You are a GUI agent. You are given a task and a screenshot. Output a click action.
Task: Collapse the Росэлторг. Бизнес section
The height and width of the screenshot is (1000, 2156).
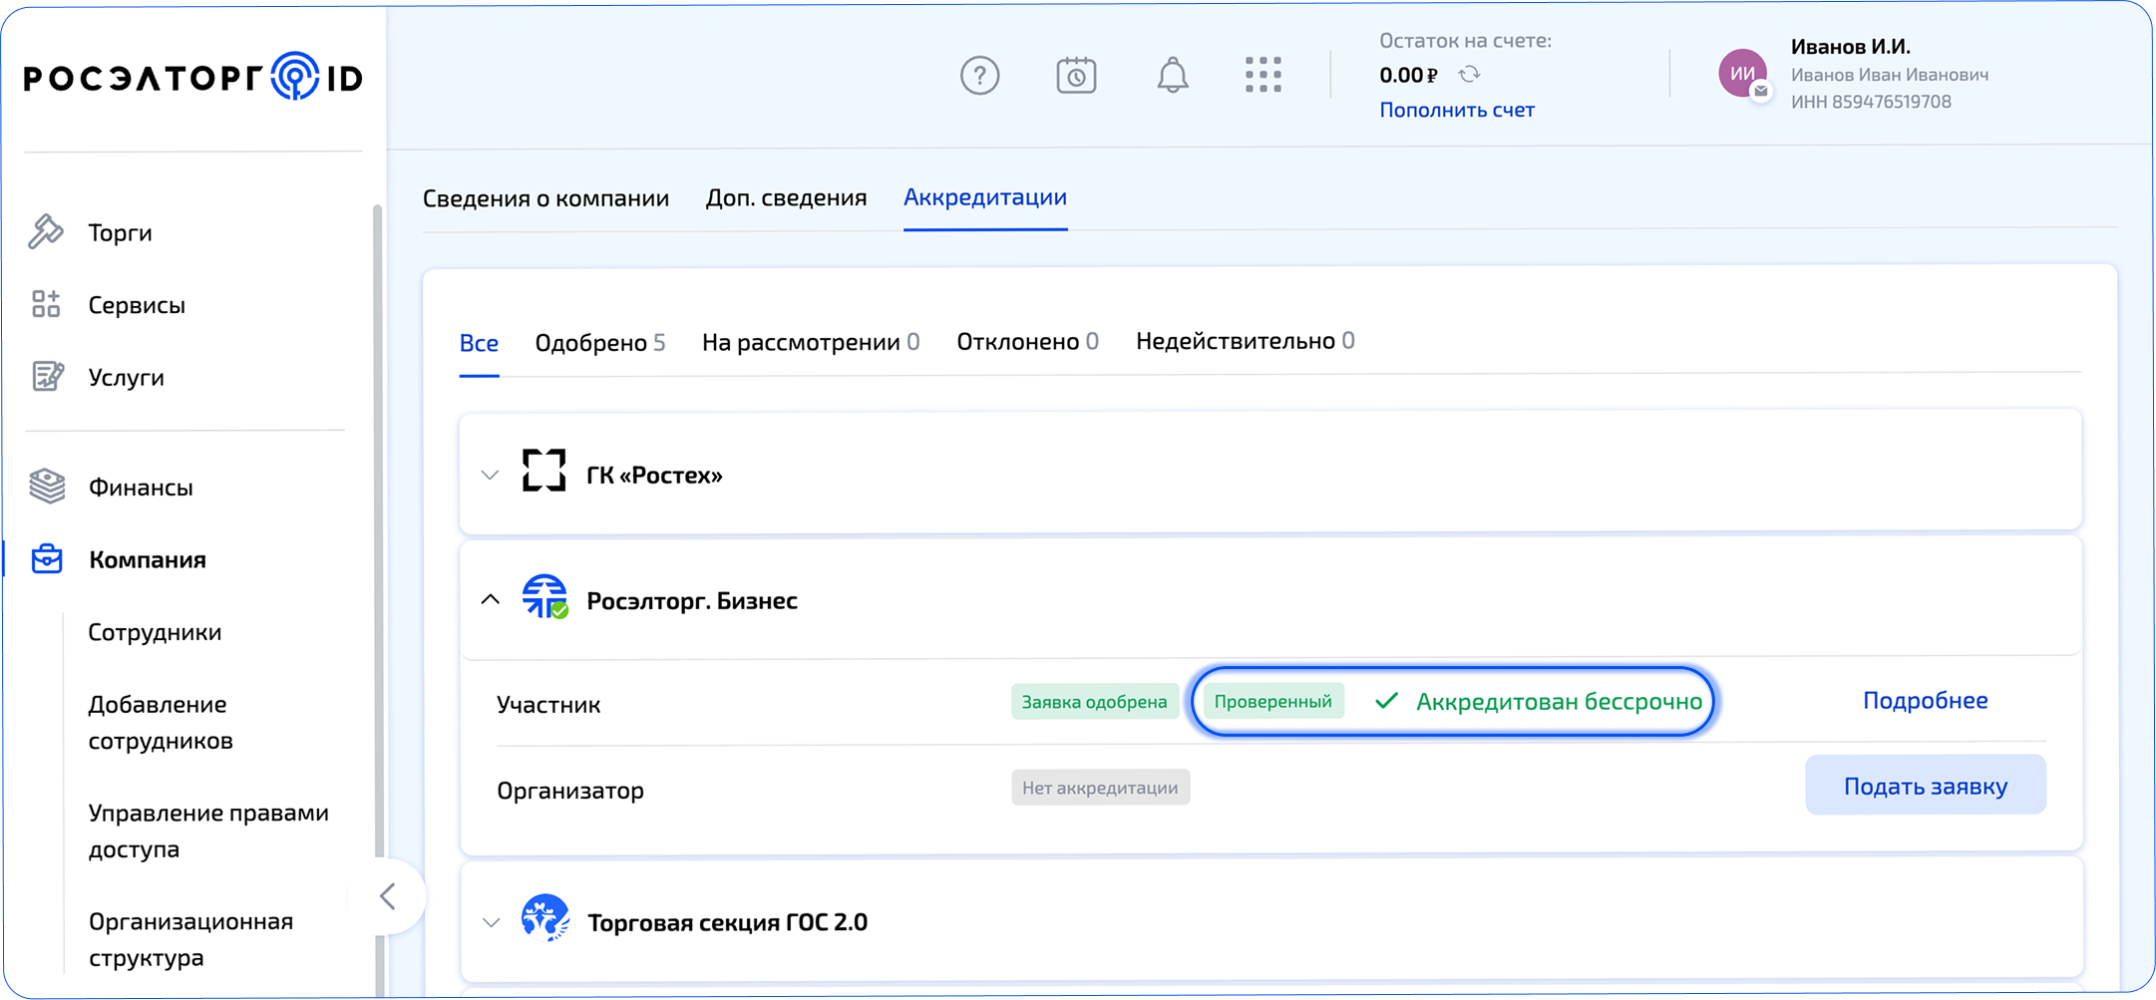[490, 600]
